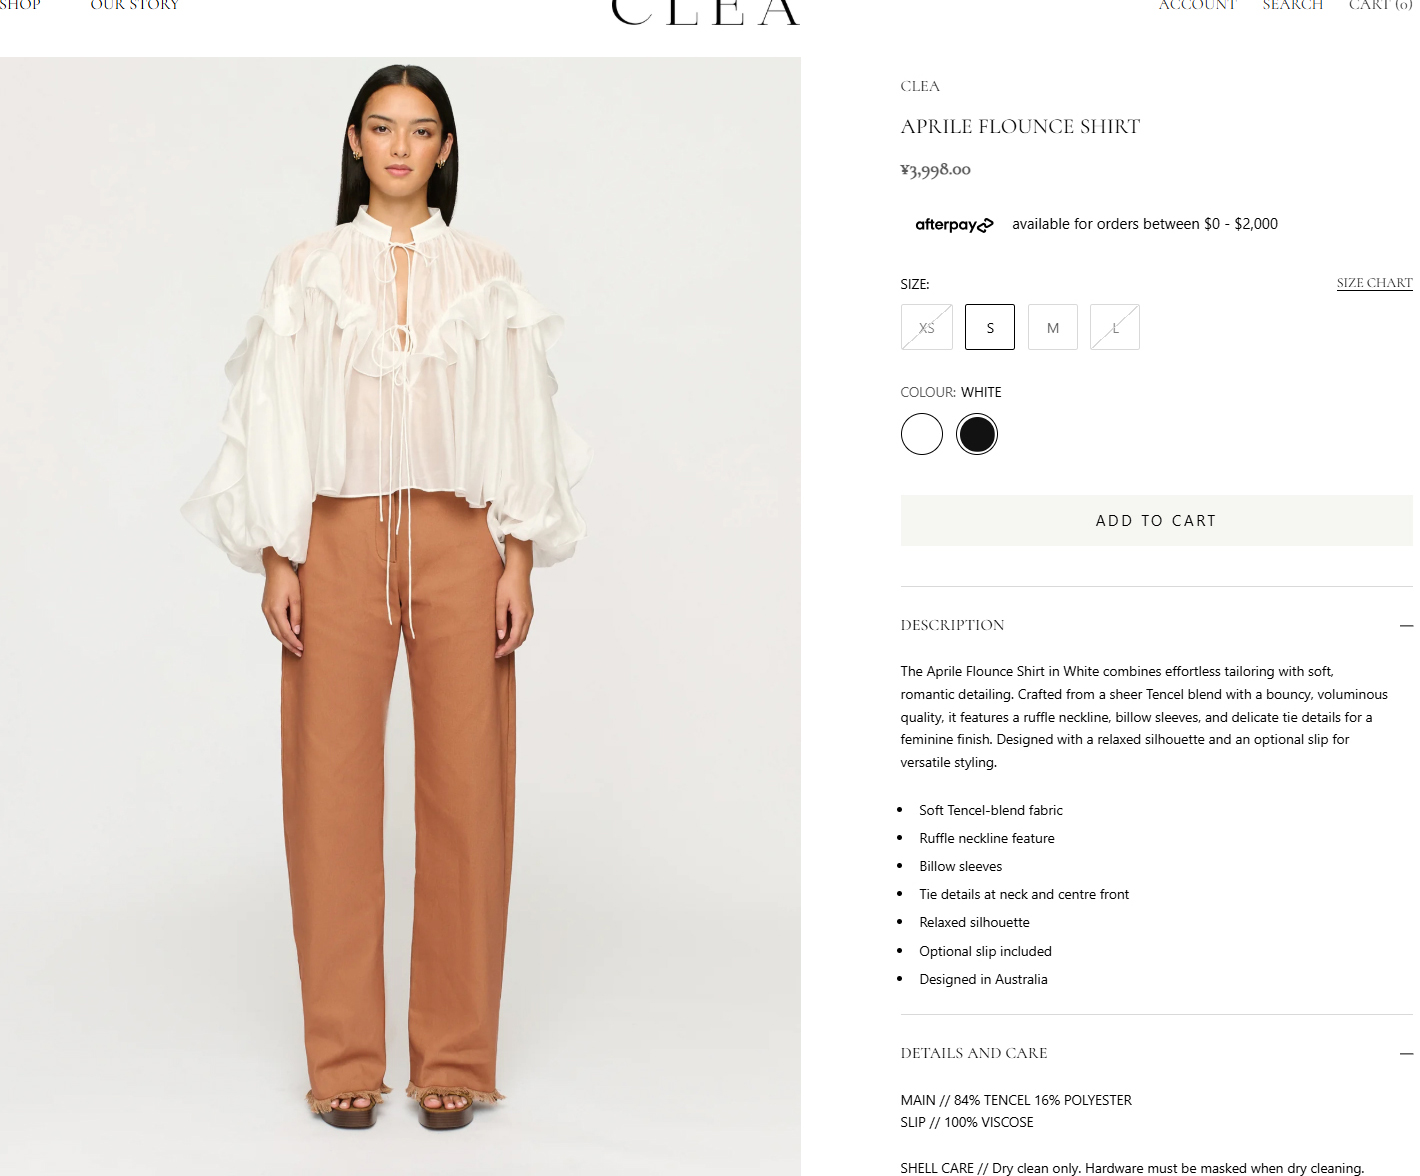Click the afterpay logo
This screenshot has height=1176, width=1420.
pos(954,225)
